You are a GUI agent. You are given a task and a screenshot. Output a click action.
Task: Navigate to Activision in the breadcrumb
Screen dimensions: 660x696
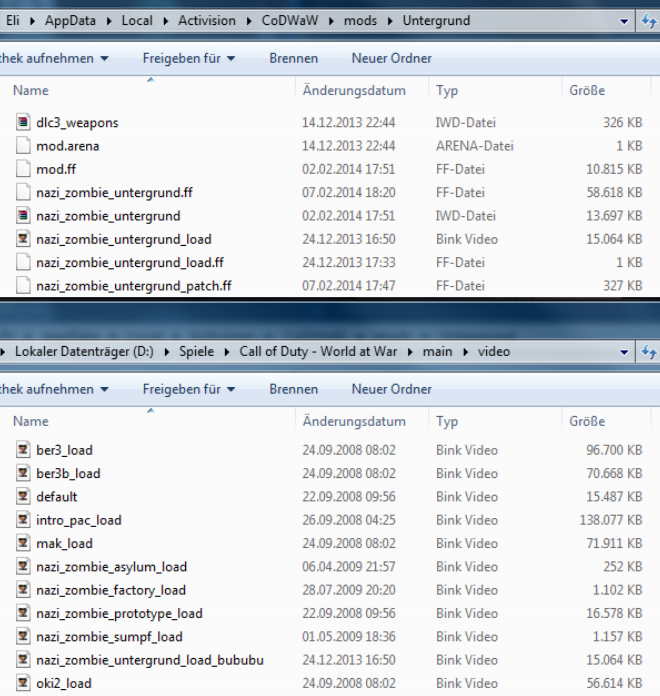[x=207, y=21]
